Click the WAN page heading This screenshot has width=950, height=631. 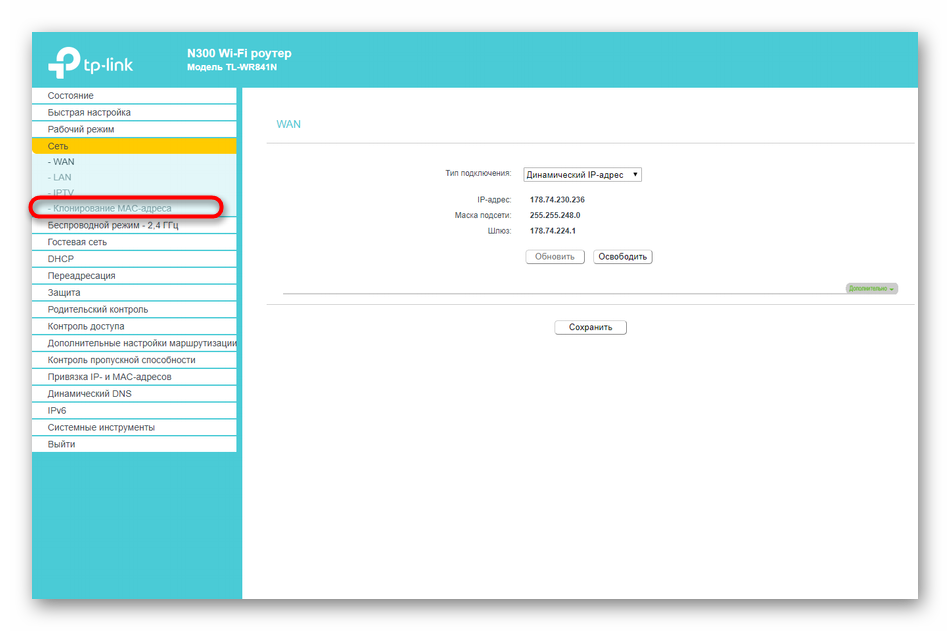(288, 124)
